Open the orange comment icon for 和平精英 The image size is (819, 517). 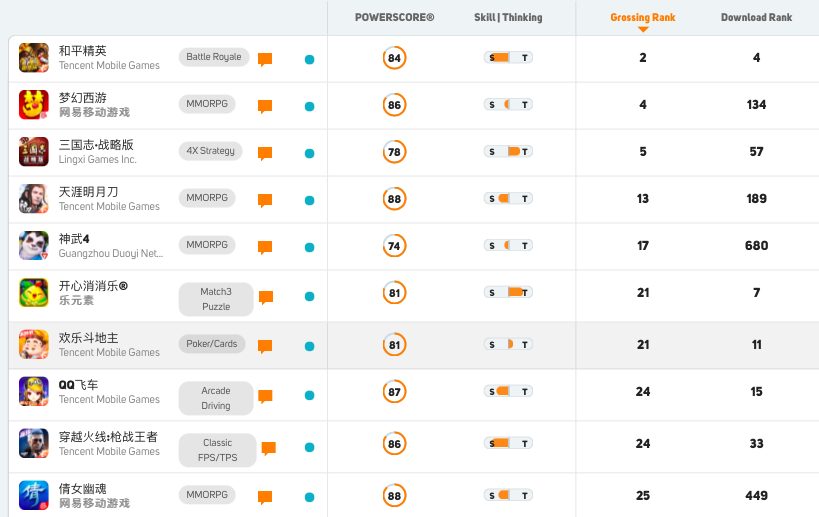point(265,60)
